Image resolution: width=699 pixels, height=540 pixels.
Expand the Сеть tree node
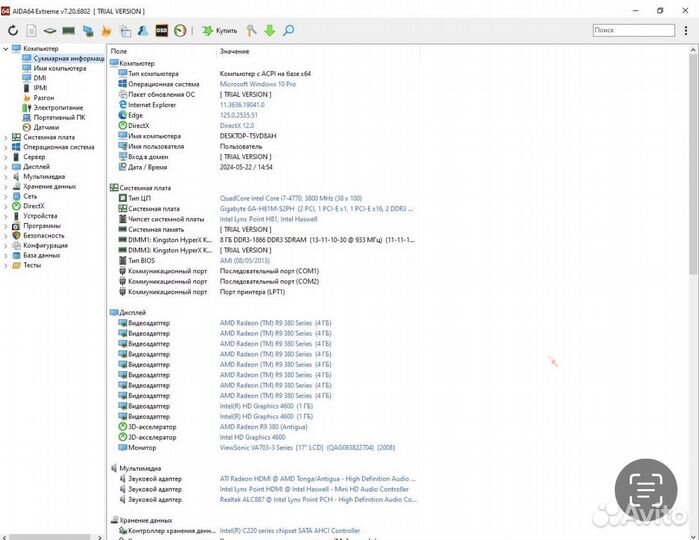pyautogui.click(x=6, y=196)
